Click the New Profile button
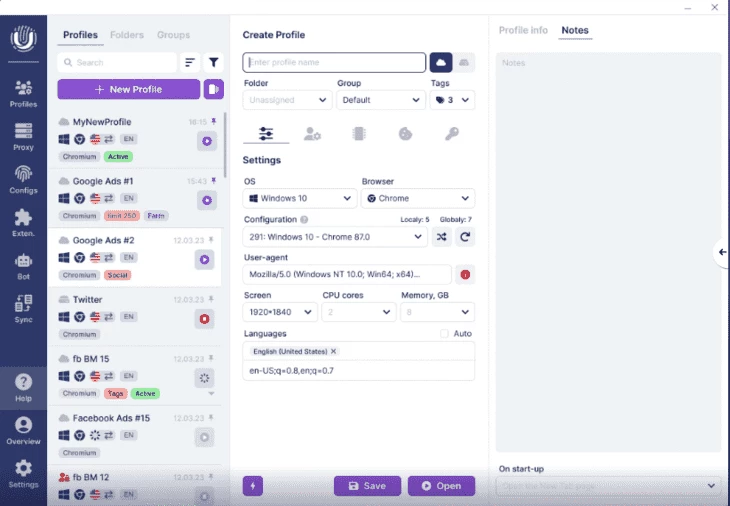730x506 pixels. click(128, 89)
